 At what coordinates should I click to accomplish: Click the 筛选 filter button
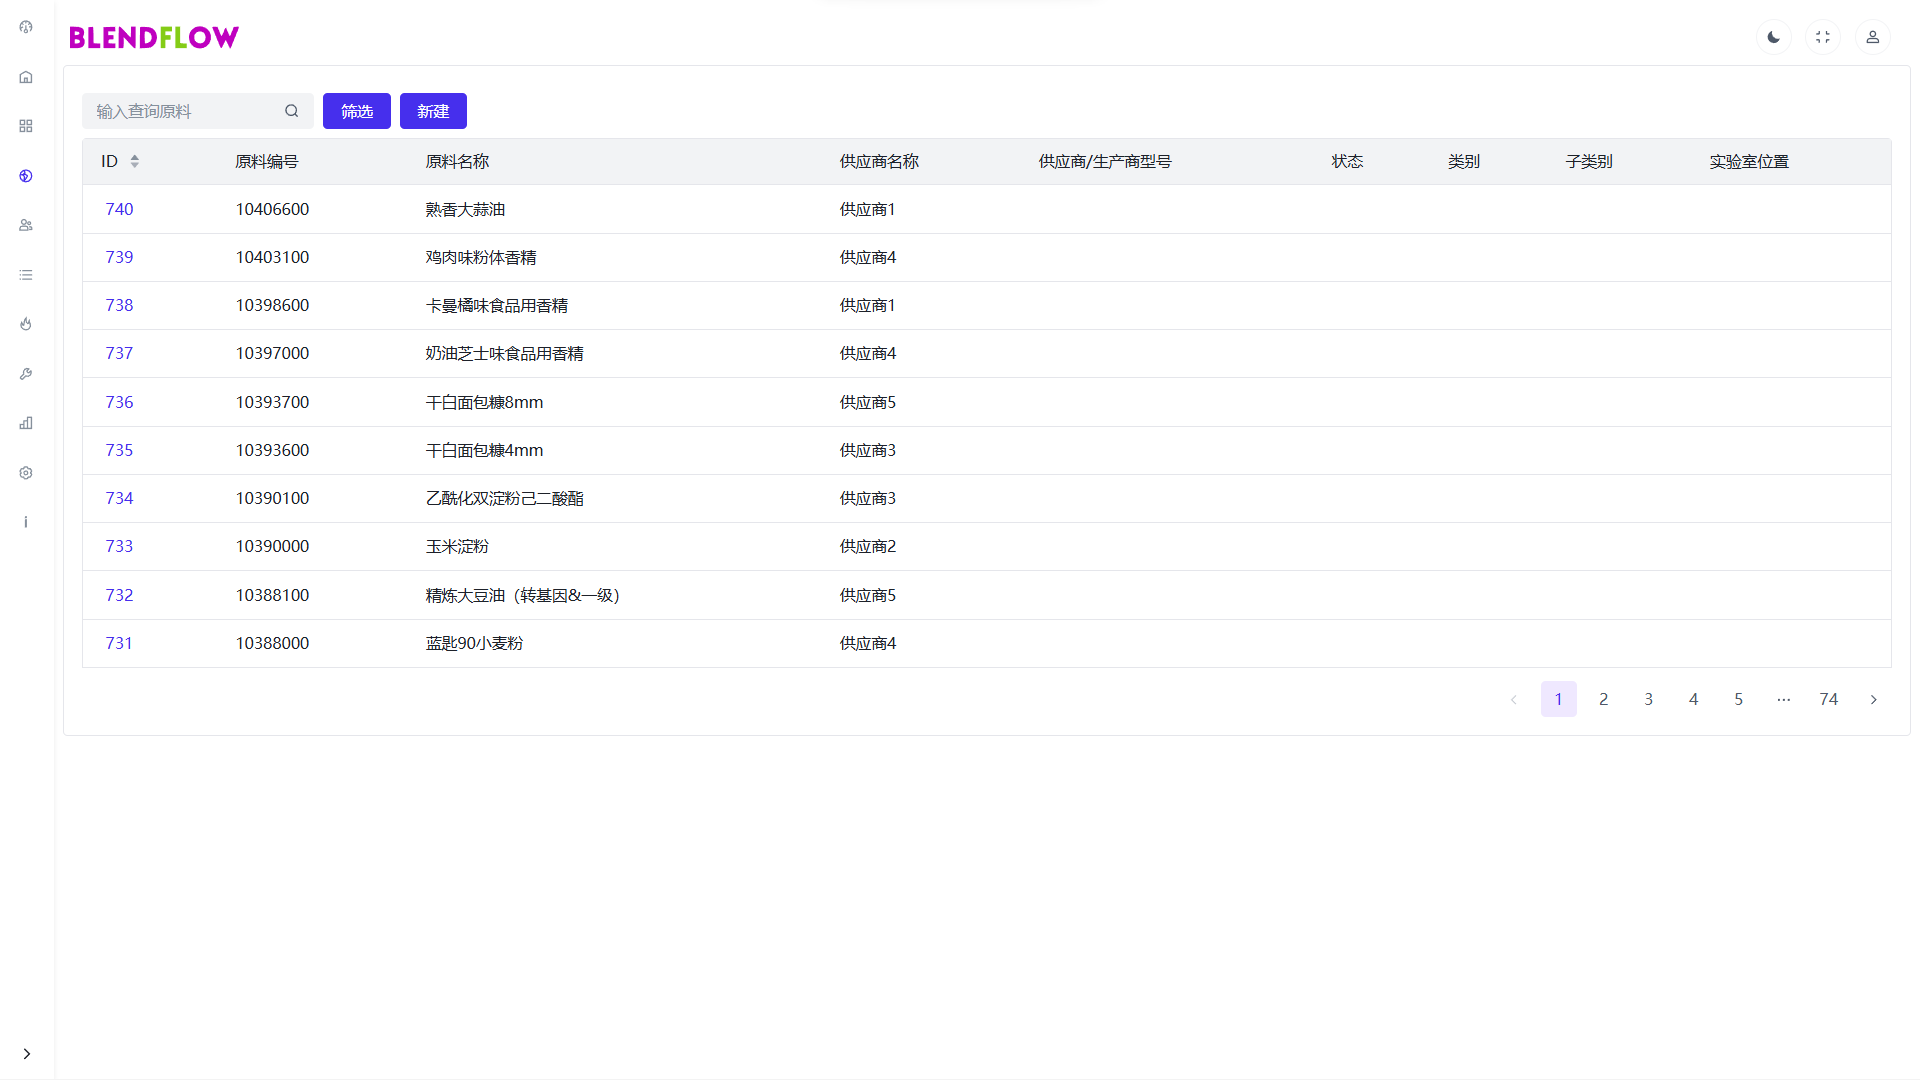(356, 111)
